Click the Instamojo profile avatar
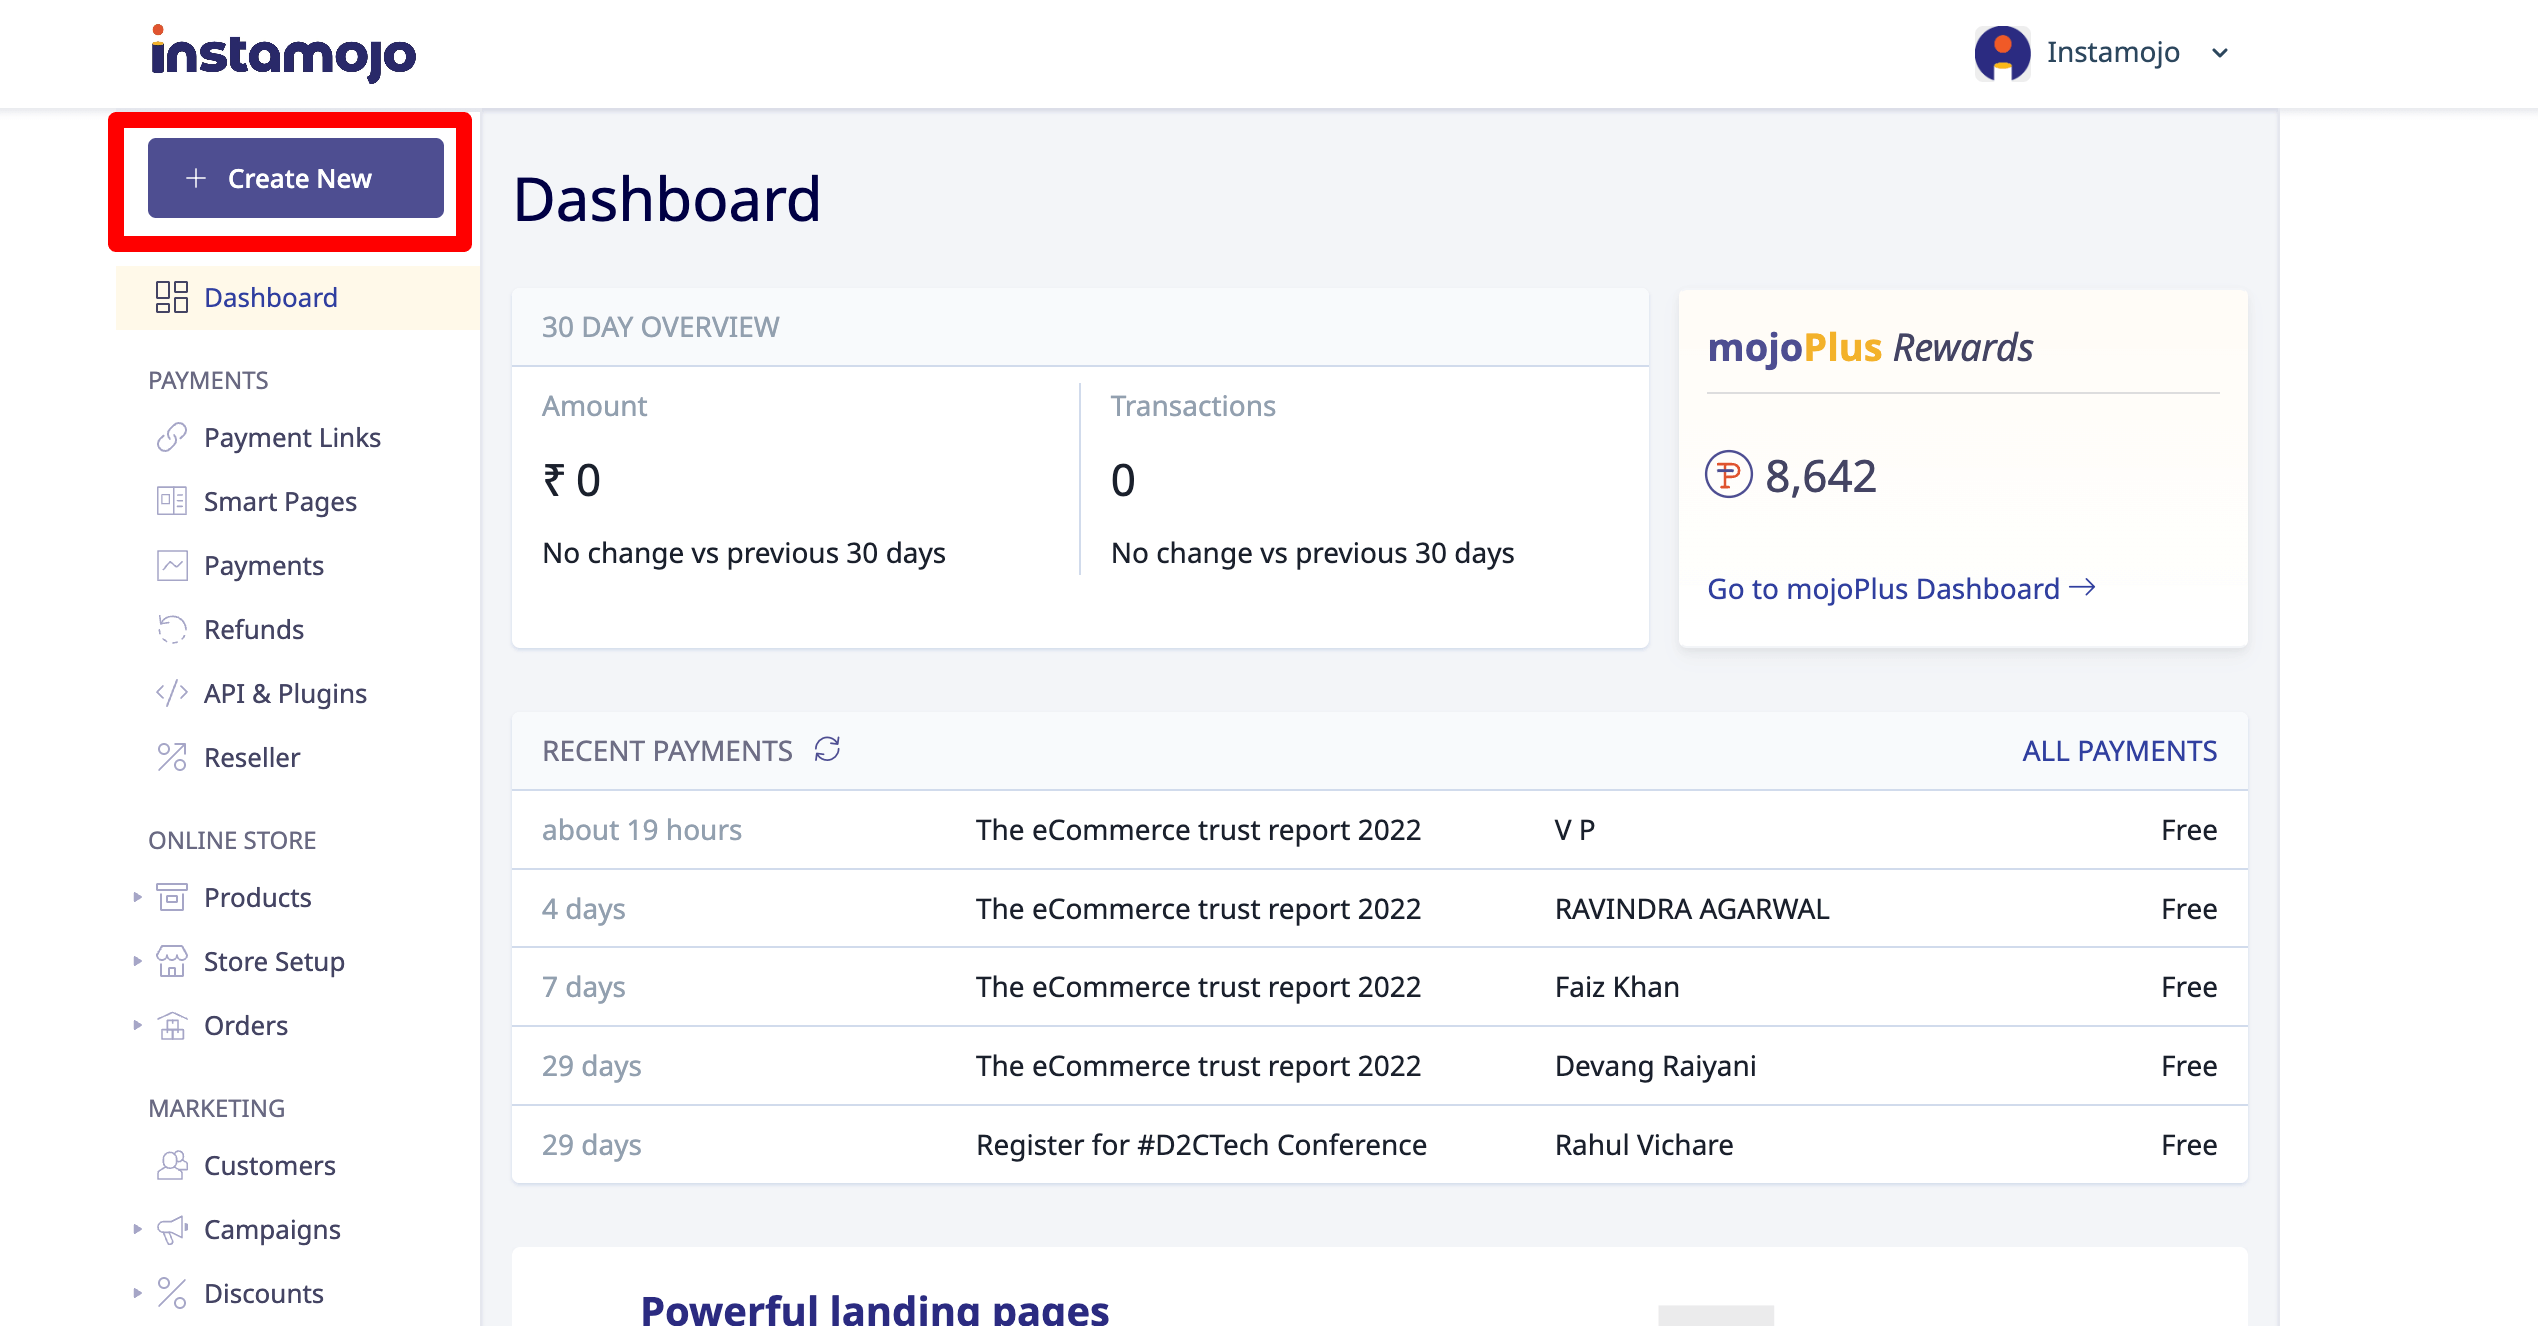This screenshot has width=2538, height=1326. tap(2001, 52)
